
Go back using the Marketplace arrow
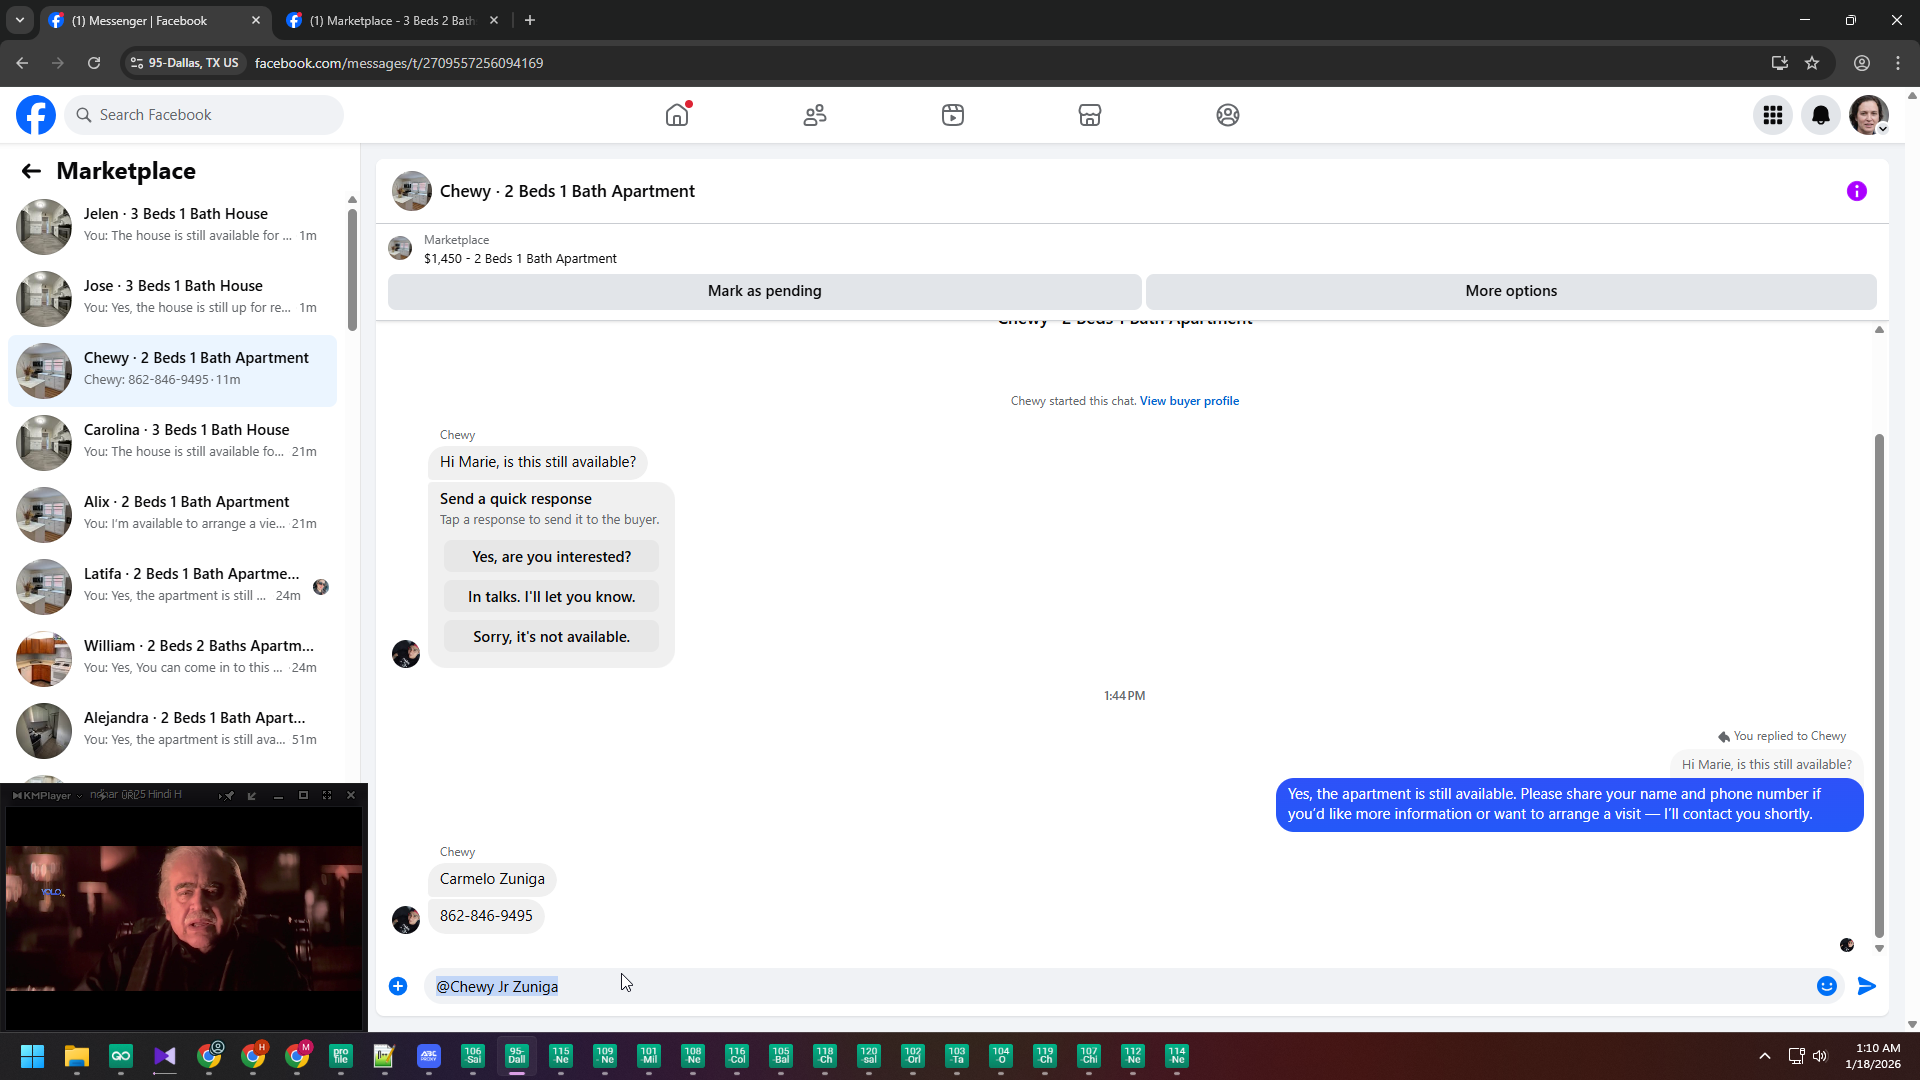point(31,171)
